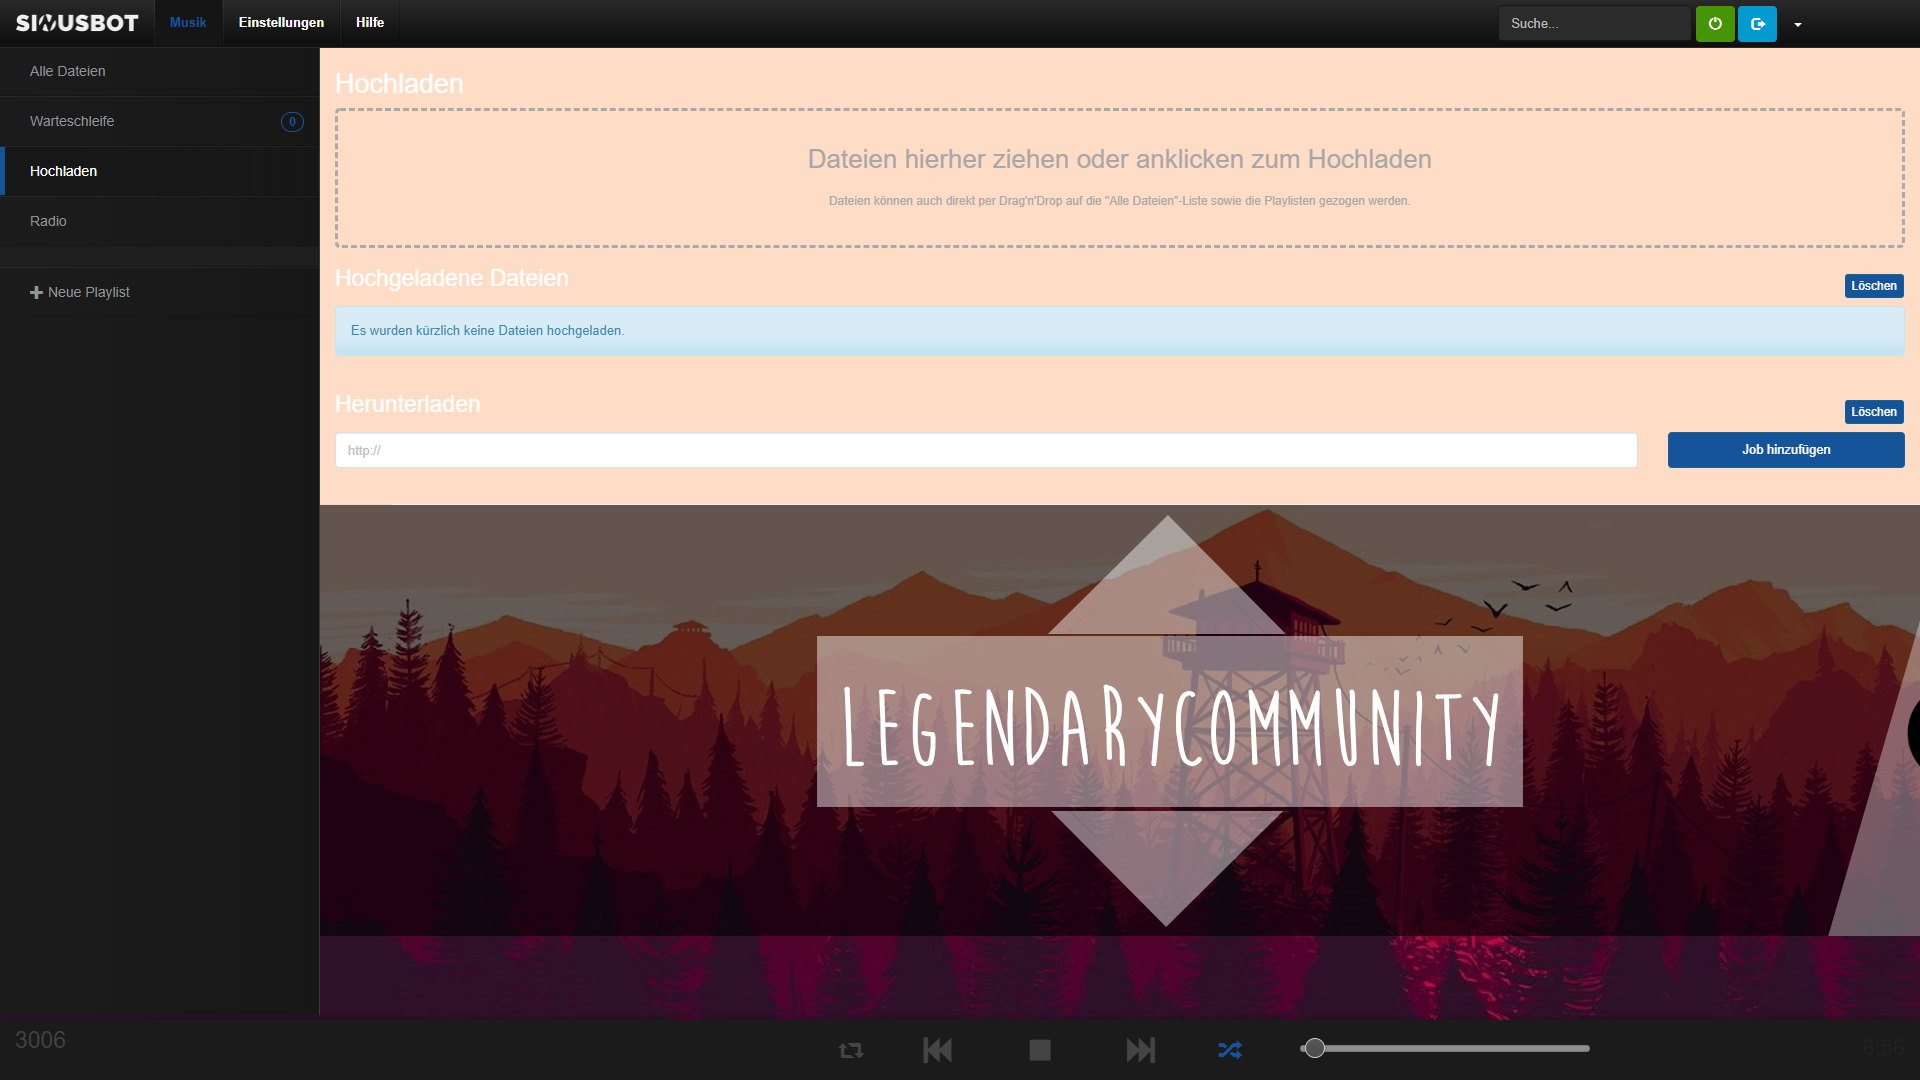Open the dropdown caret next to logout
The height and width of the screenshot is (1080, 1920).
coord(1798,25)
